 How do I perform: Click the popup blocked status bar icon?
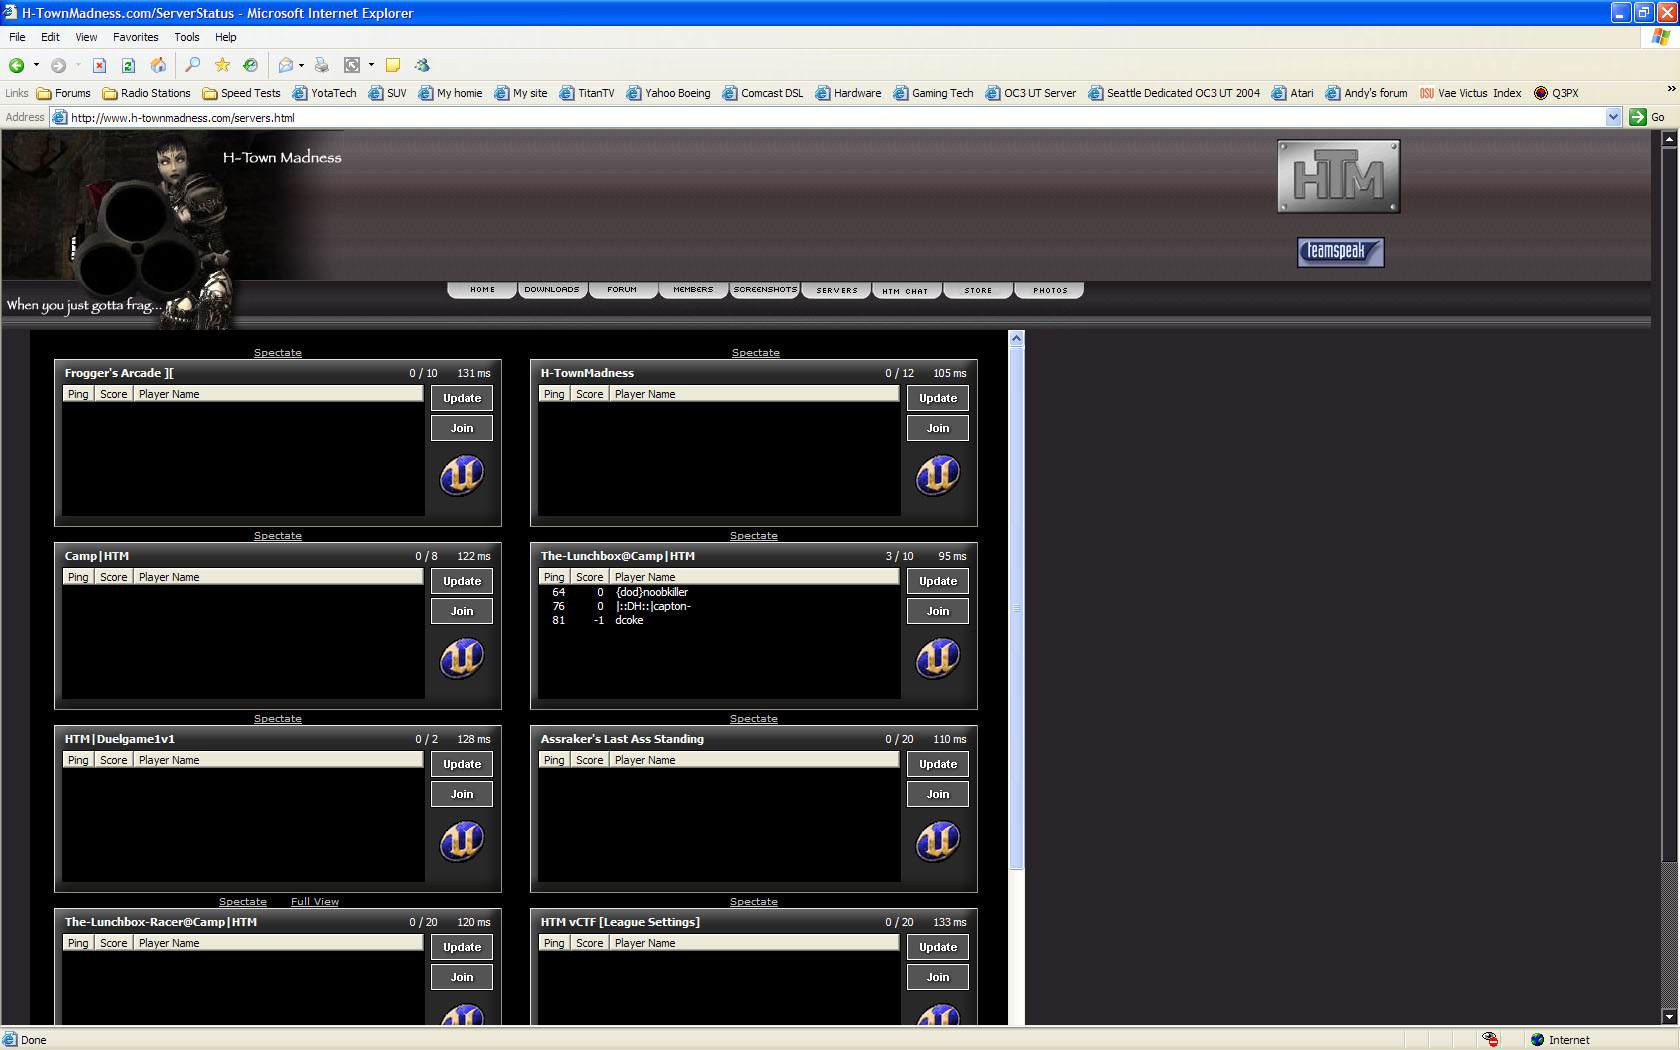(1490, 1040)
